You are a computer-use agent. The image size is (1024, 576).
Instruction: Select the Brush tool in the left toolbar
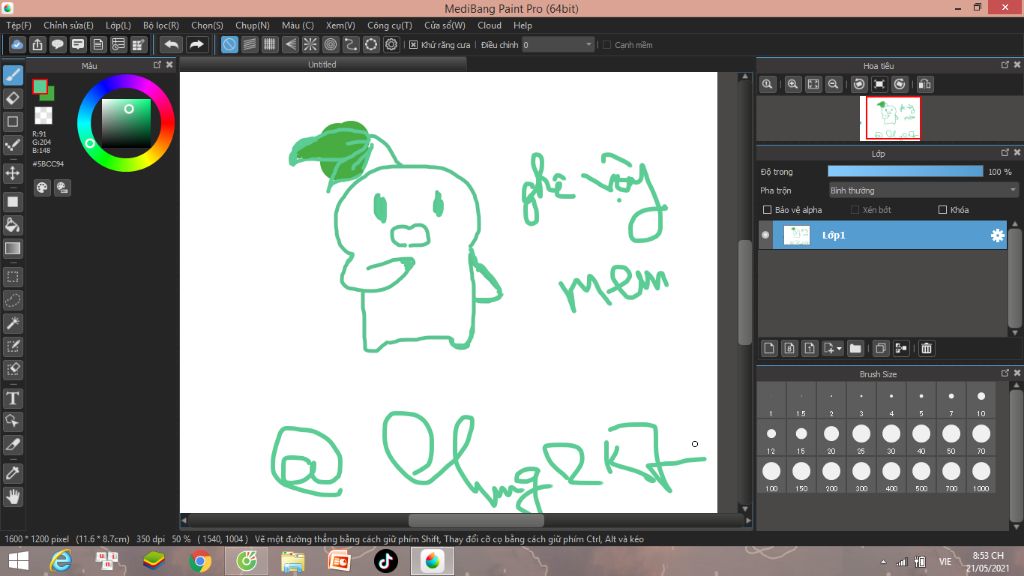click(x=13, y=75)
